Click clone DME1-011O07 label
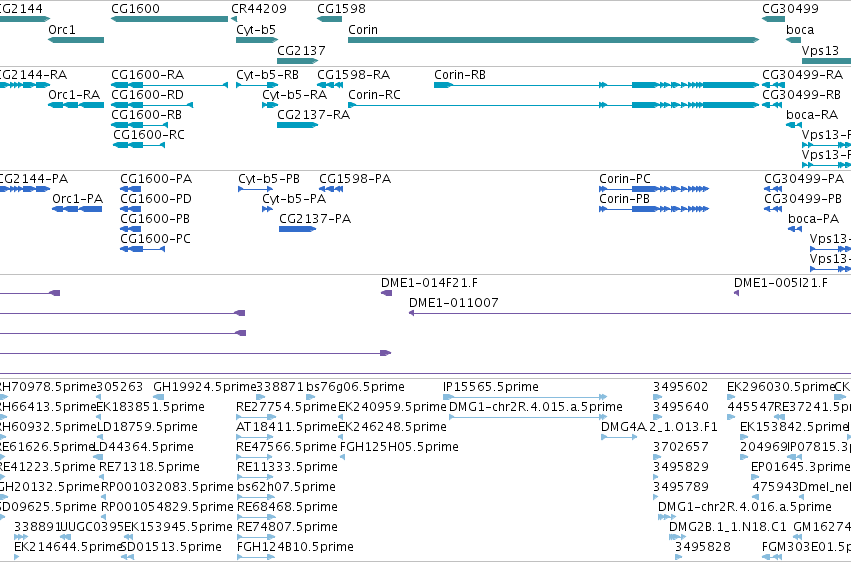The height and width of the screenshot is (562, 851). coord(454,303)
